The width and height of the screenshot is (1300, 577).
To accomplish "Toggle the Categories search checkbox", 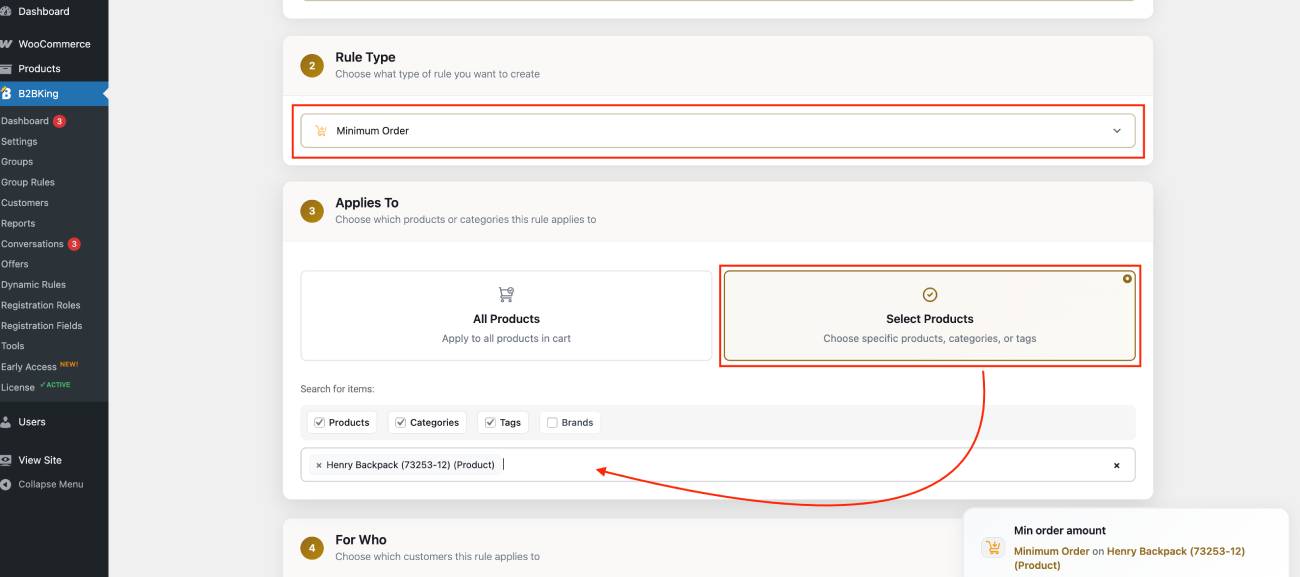I will click(401, 422).
